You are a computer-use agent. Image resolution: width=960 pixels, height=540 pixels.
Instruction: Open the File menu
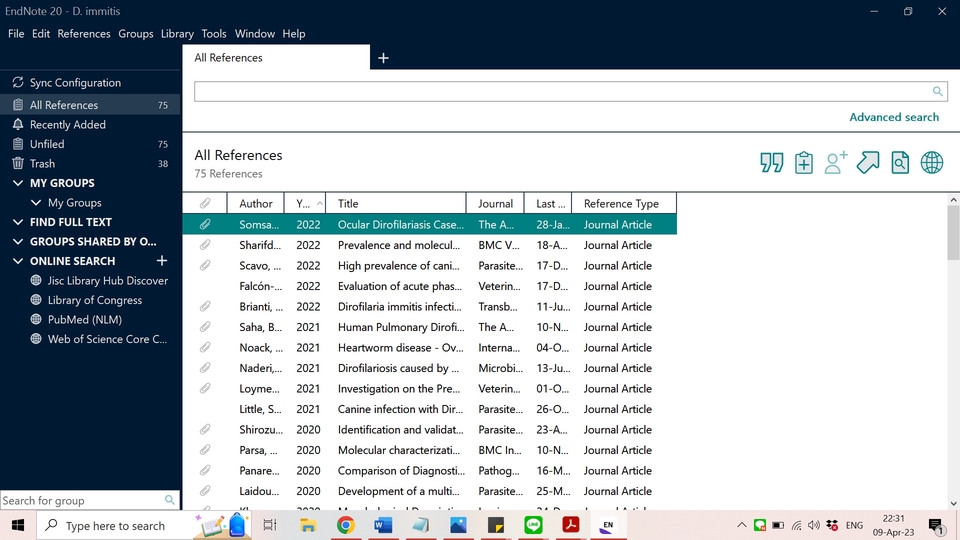[16, 34]
